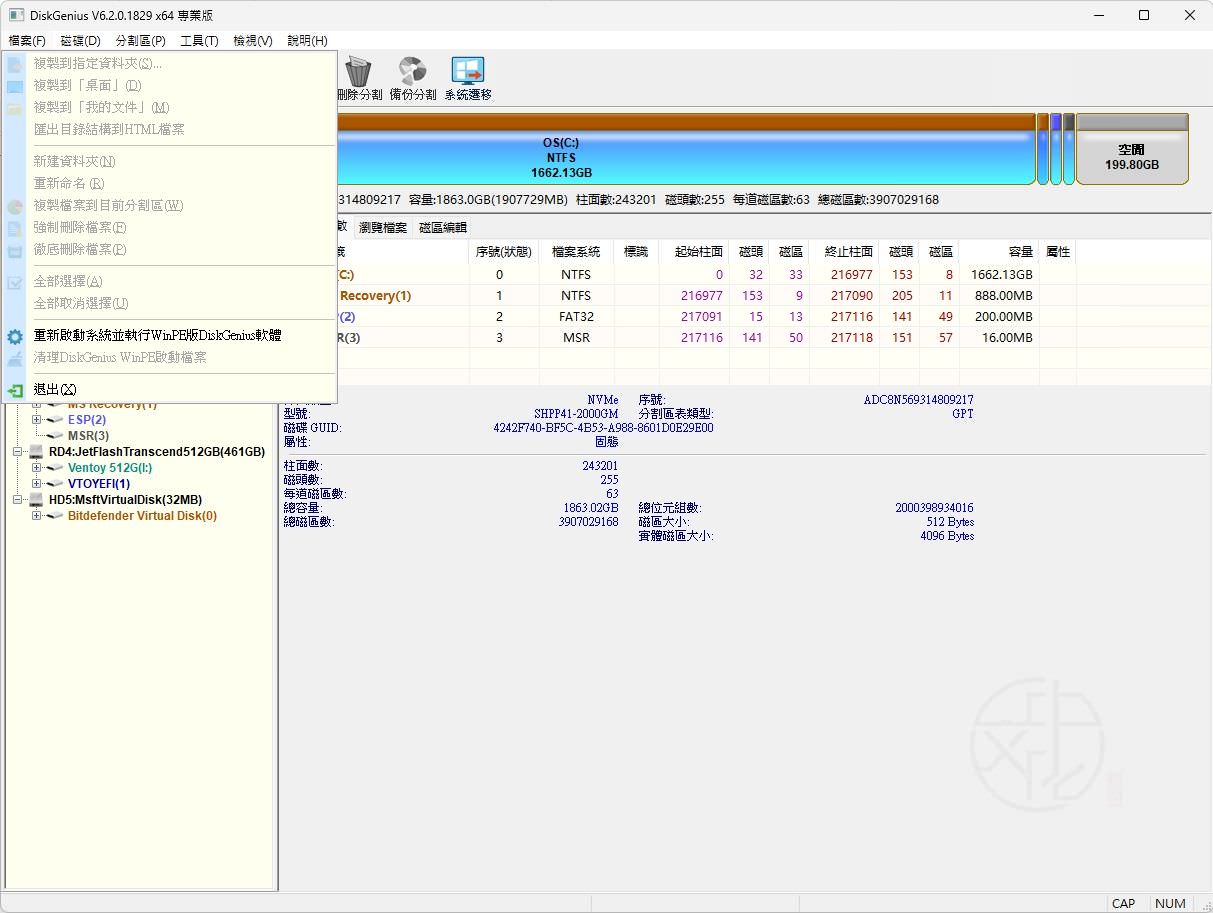This screenshot has width=1213, height=913.
Task: Sort by the 起始柱面 column header
Action: [x=694, y=252]
